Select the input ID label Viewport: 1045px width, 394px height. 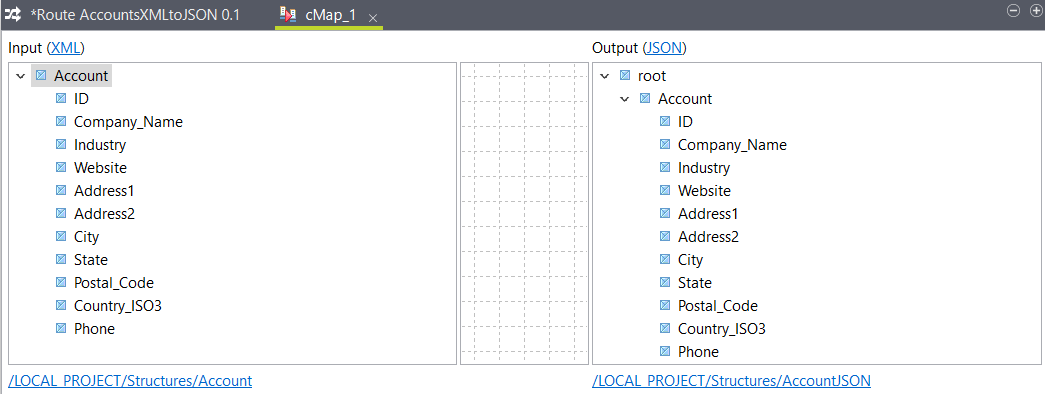pyautogui.click(x=81, y=99)
